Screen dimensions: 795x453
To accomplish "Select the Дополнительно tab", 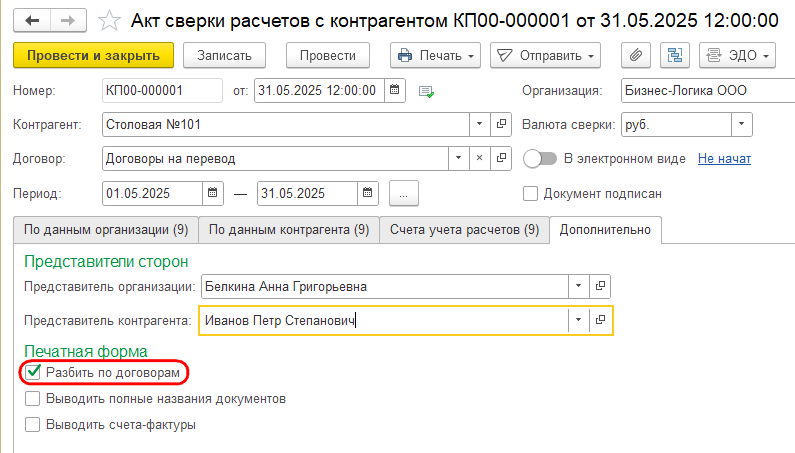I will click(605, 230).
